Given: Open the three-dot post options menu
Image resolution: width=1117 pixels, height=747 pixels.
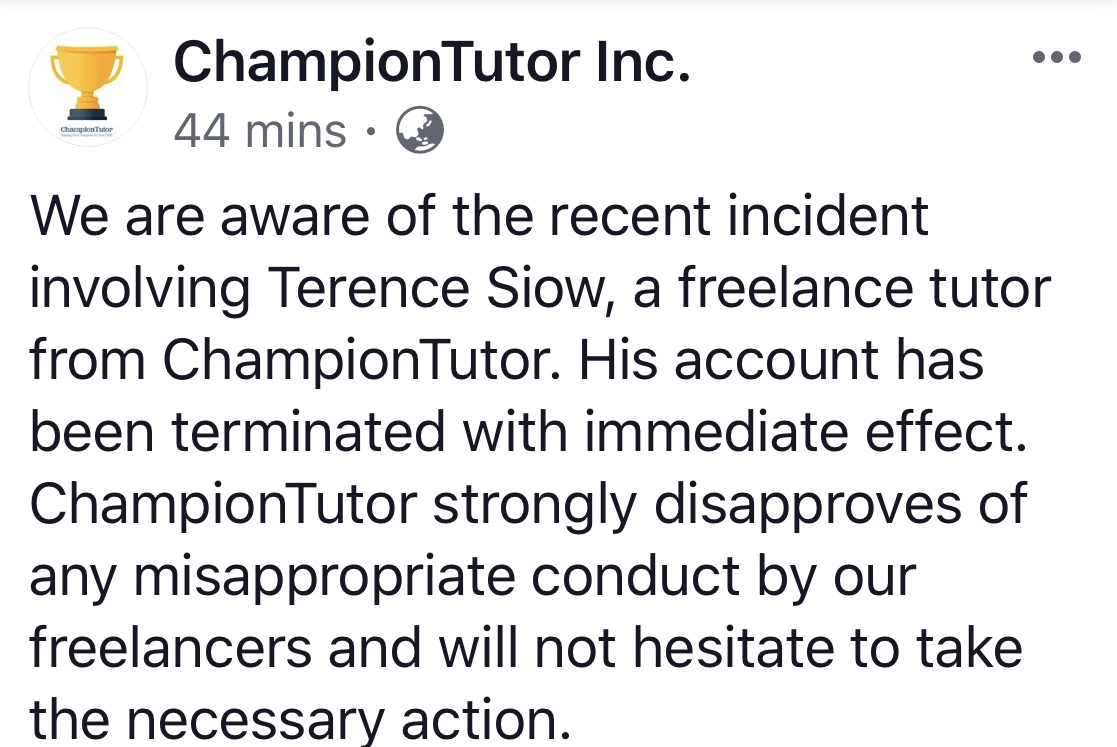Looking at the screenshot, I should tap(1057, 57).
